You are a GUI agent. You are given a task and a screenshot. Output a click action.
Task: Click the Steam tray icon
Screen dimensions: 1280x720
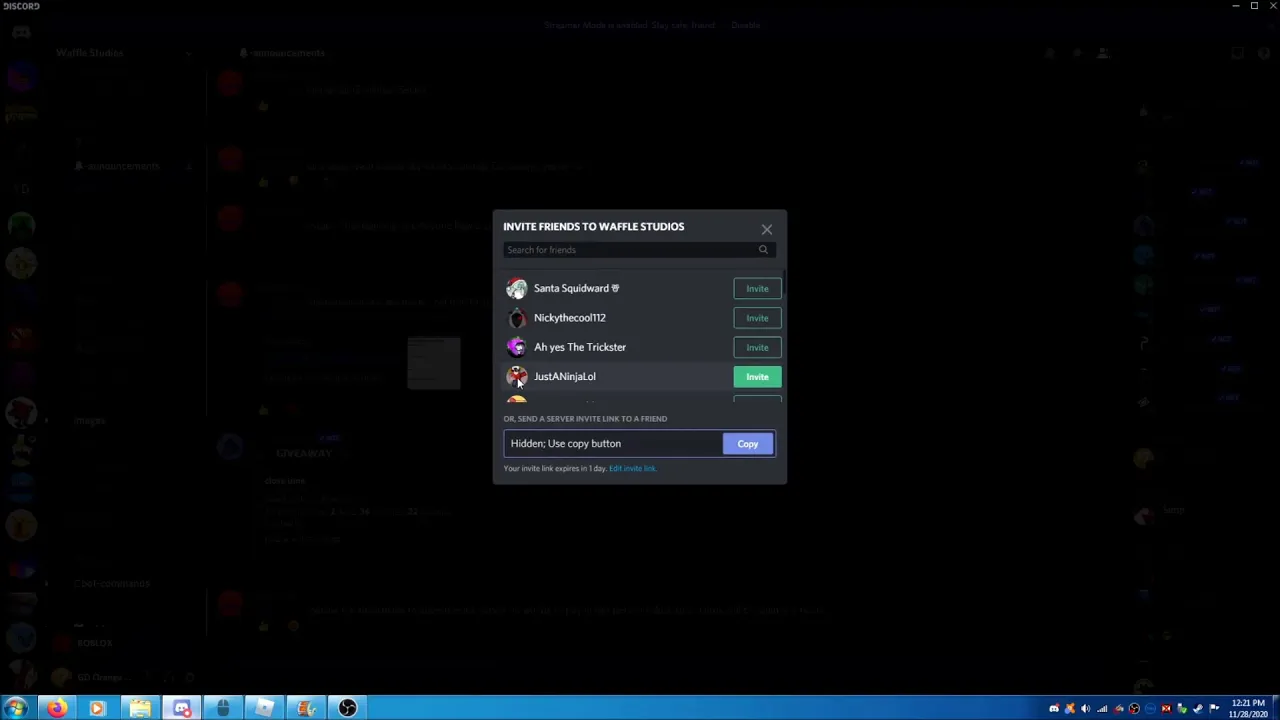pyautogui.click(x=1197, y=709)
